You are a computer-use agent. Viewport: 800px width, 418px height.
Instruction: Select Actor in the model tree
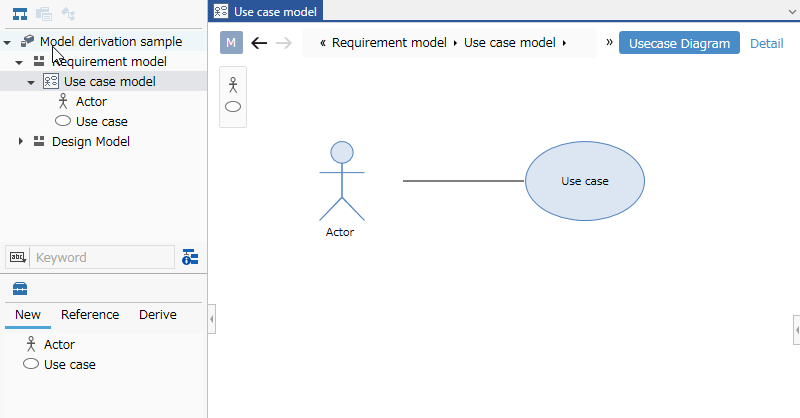(x=91, y=102)
